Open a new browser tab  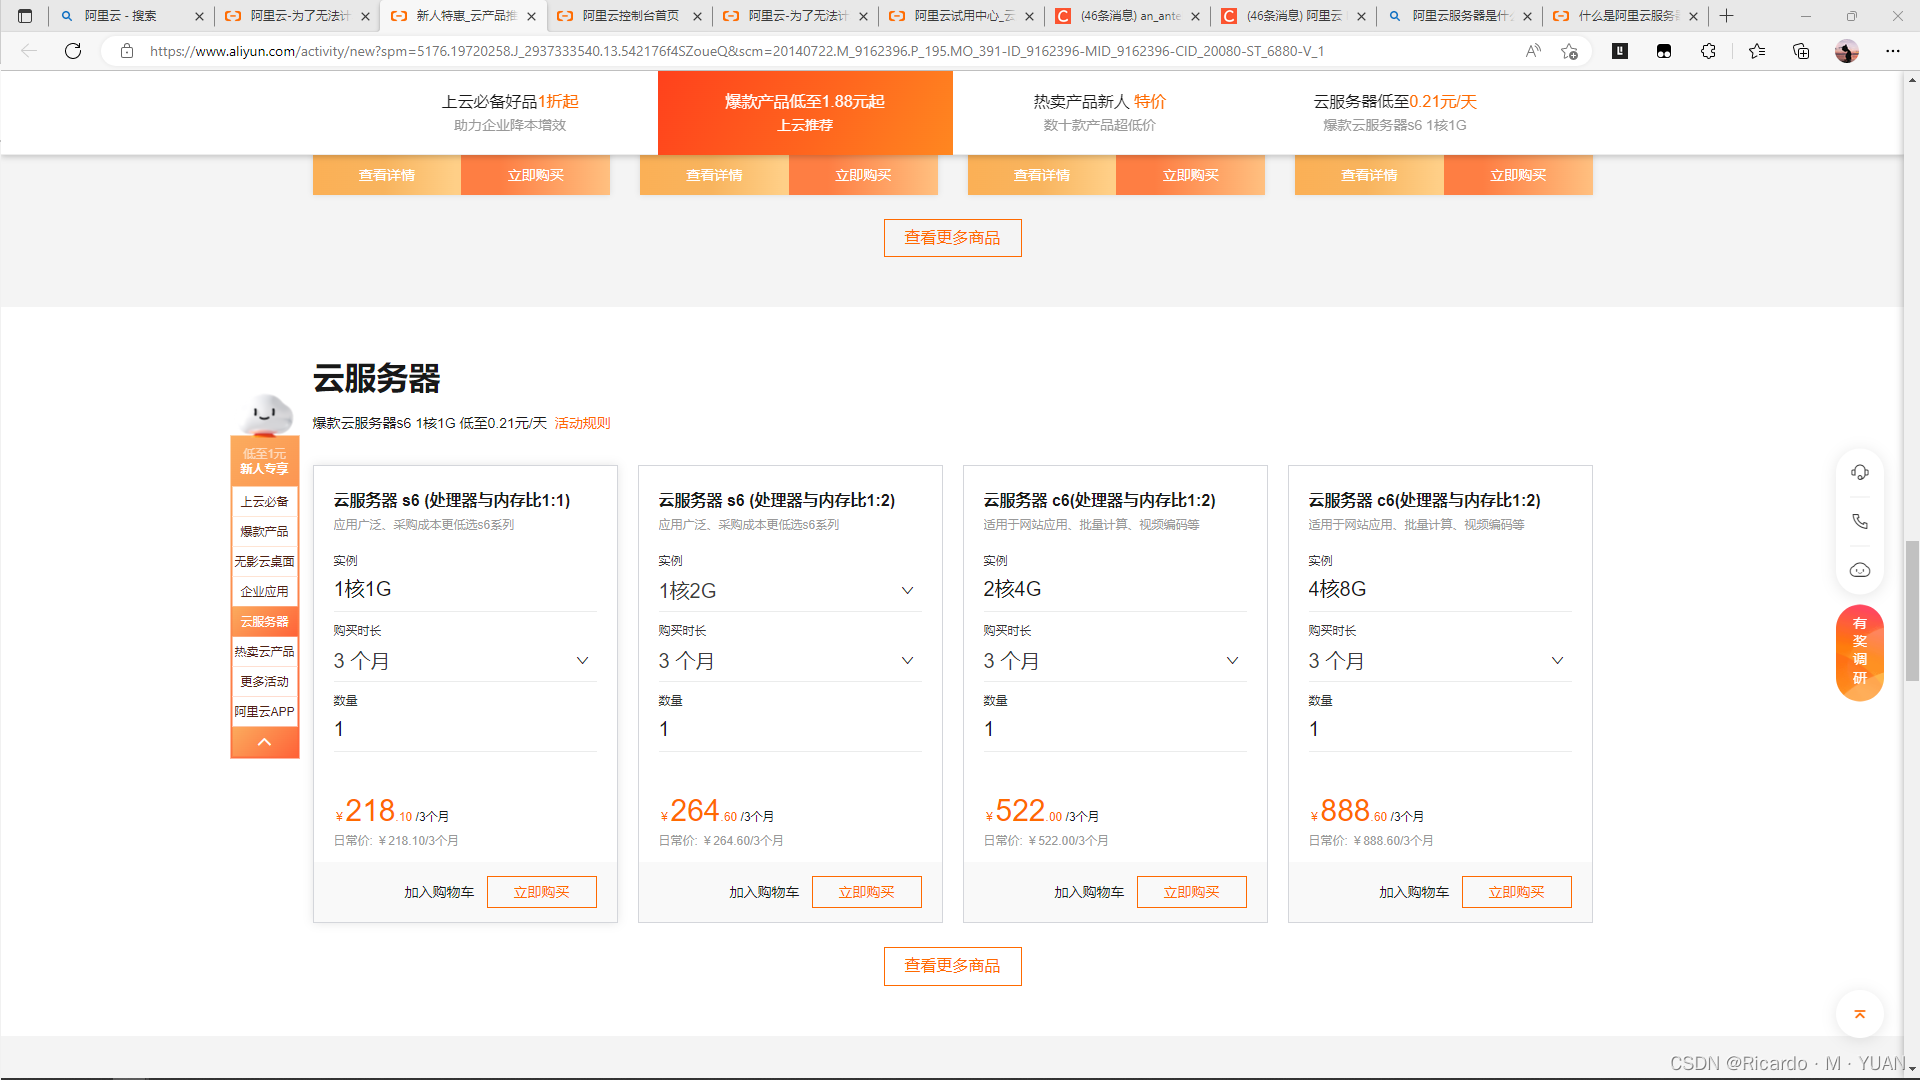1726,16
